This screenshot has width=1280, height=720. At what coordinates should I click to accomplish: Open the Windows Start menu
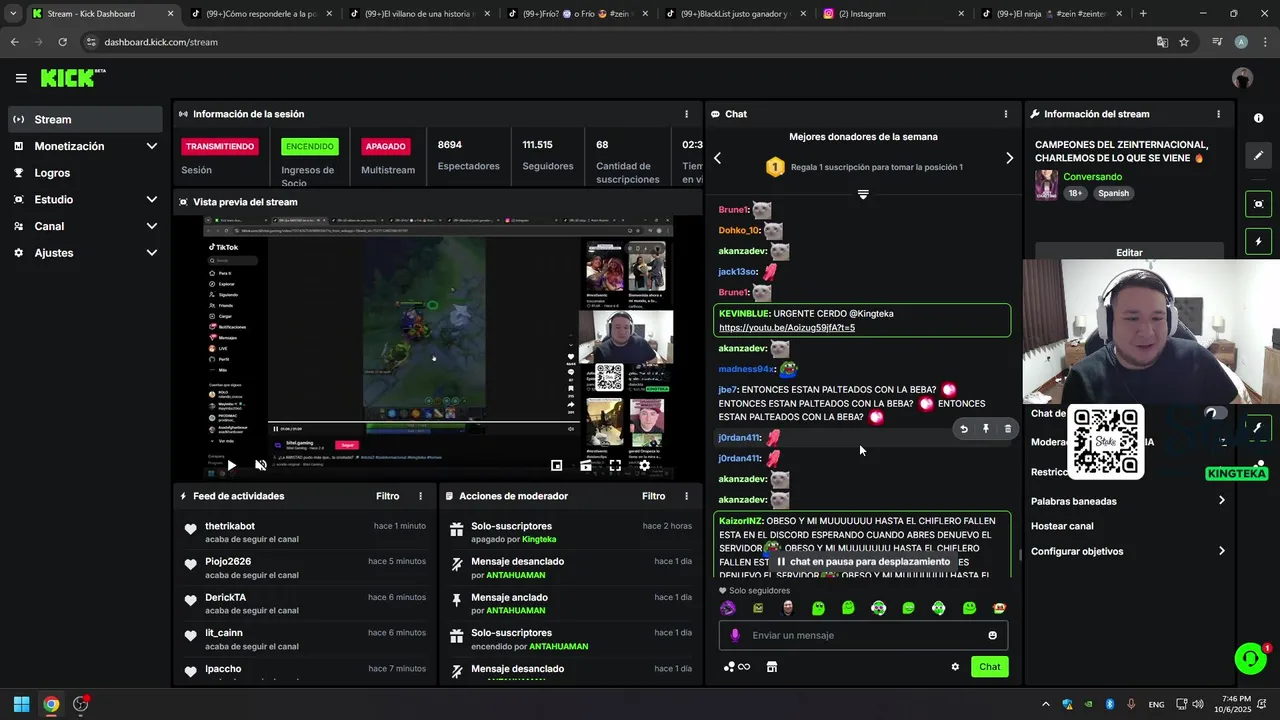click(x=21, y=704)
